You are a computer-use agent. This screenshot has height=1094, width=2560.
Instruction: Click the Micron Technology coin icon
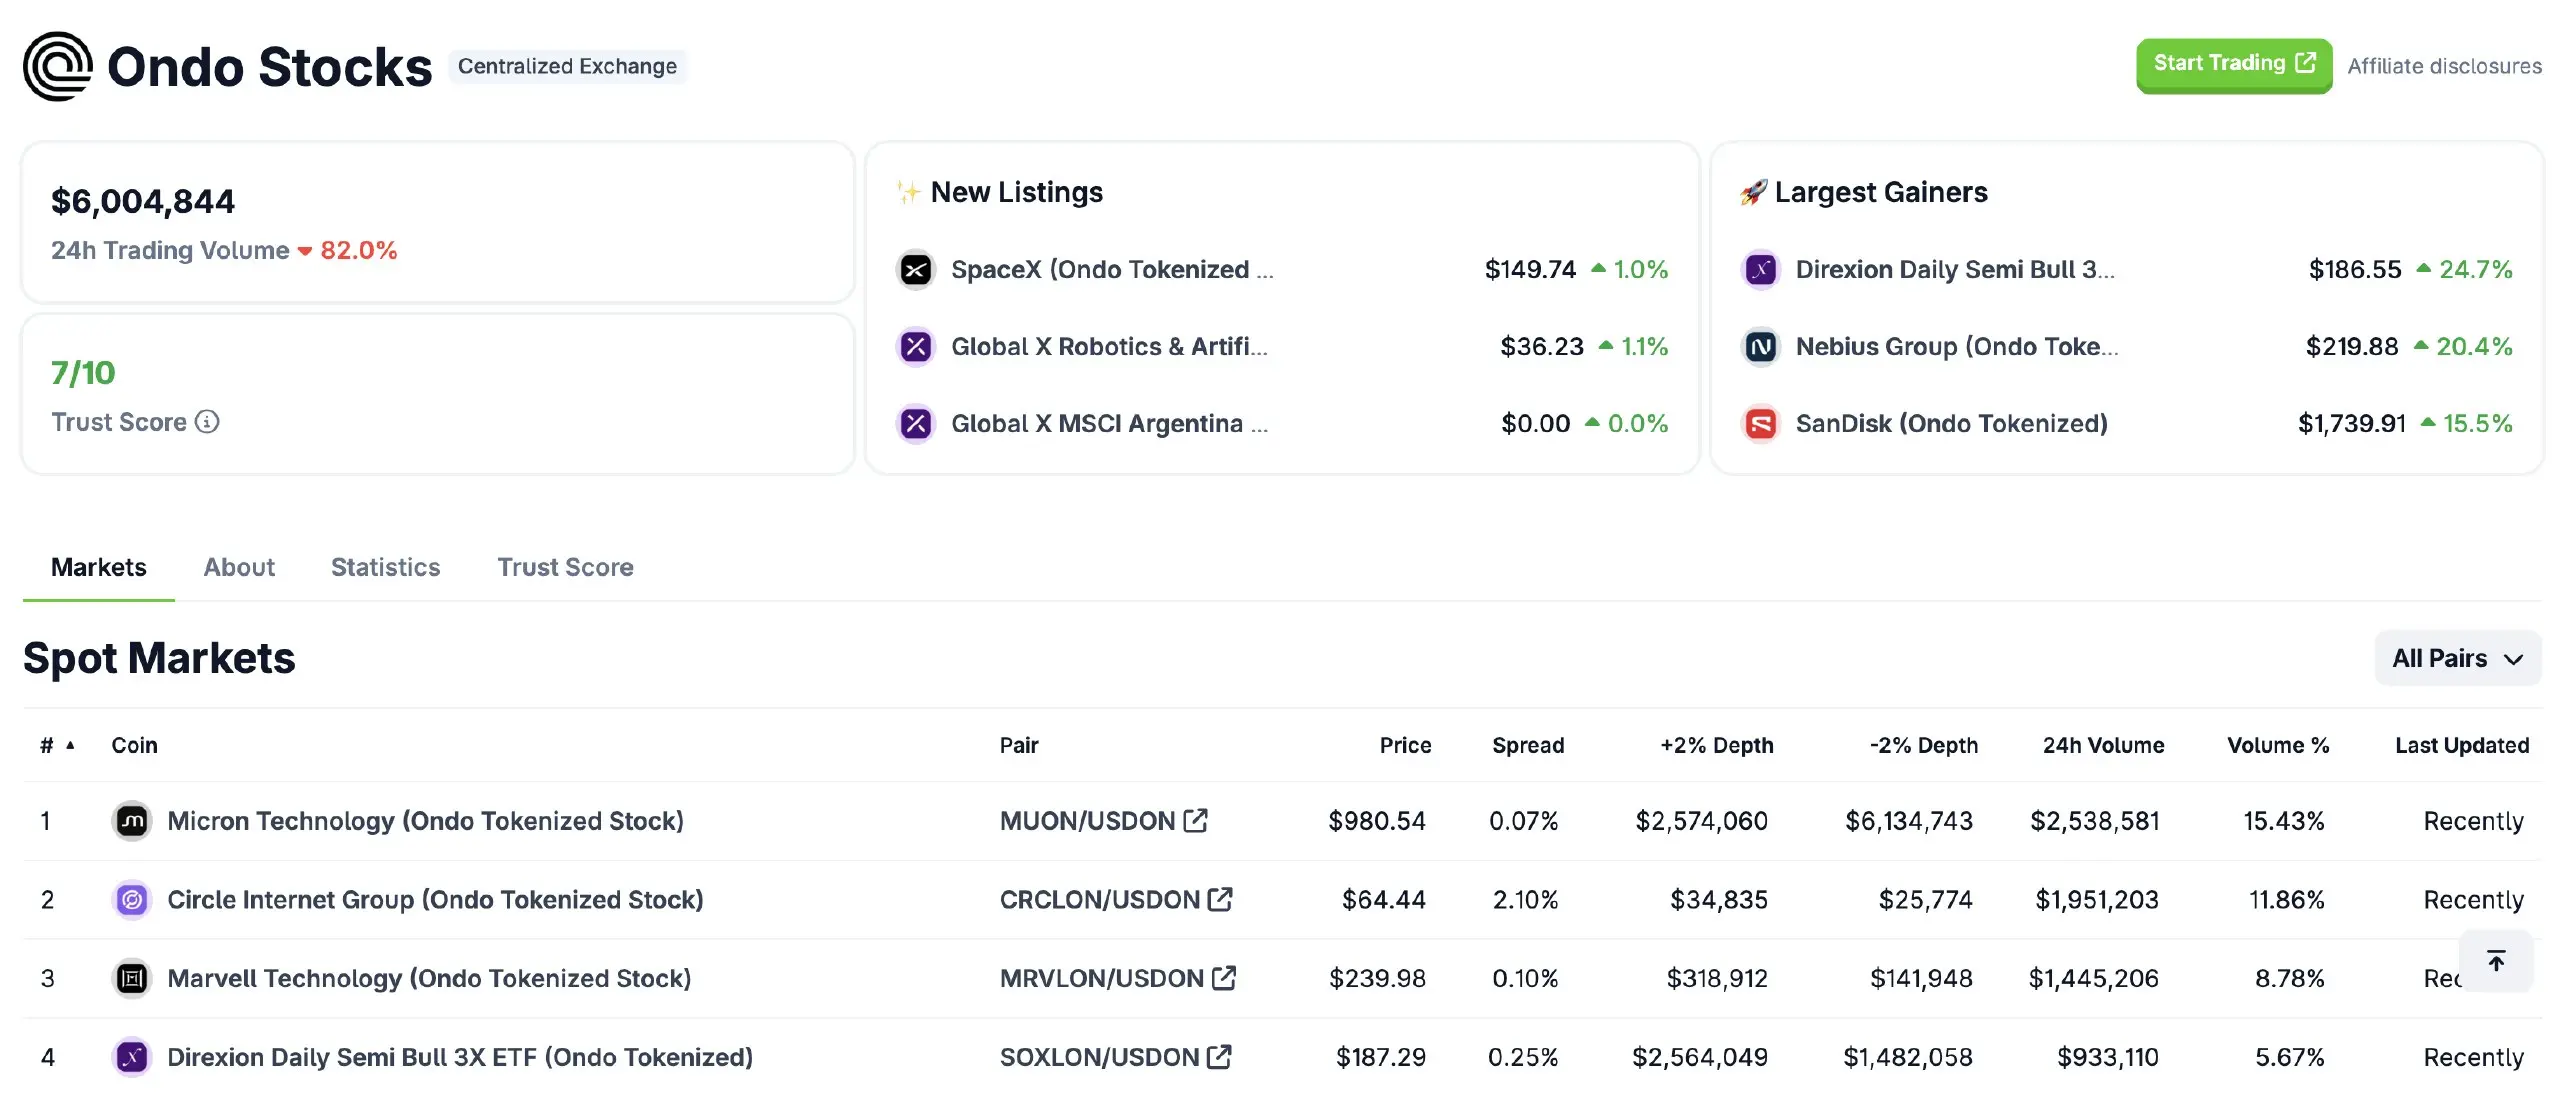132,820
